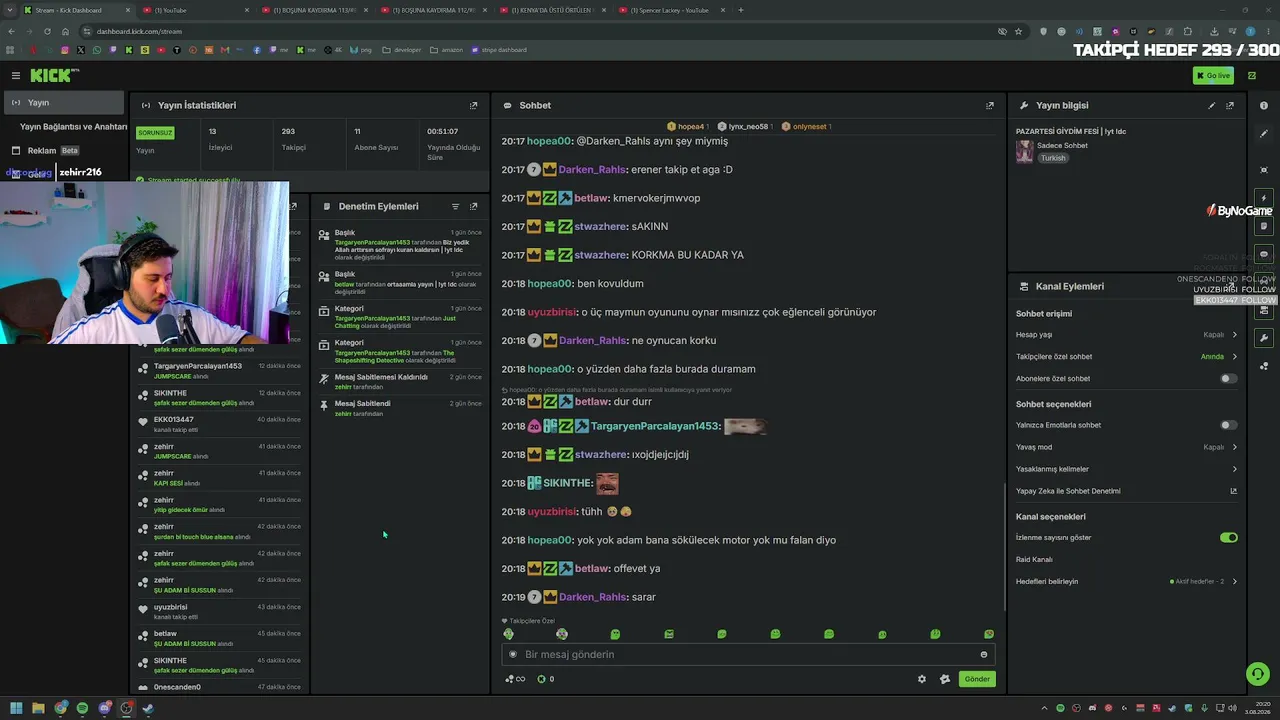Open the stripe dashboard bookmark
The width and height of the screenshot is (1280, 720).
(x=499, y=49)
